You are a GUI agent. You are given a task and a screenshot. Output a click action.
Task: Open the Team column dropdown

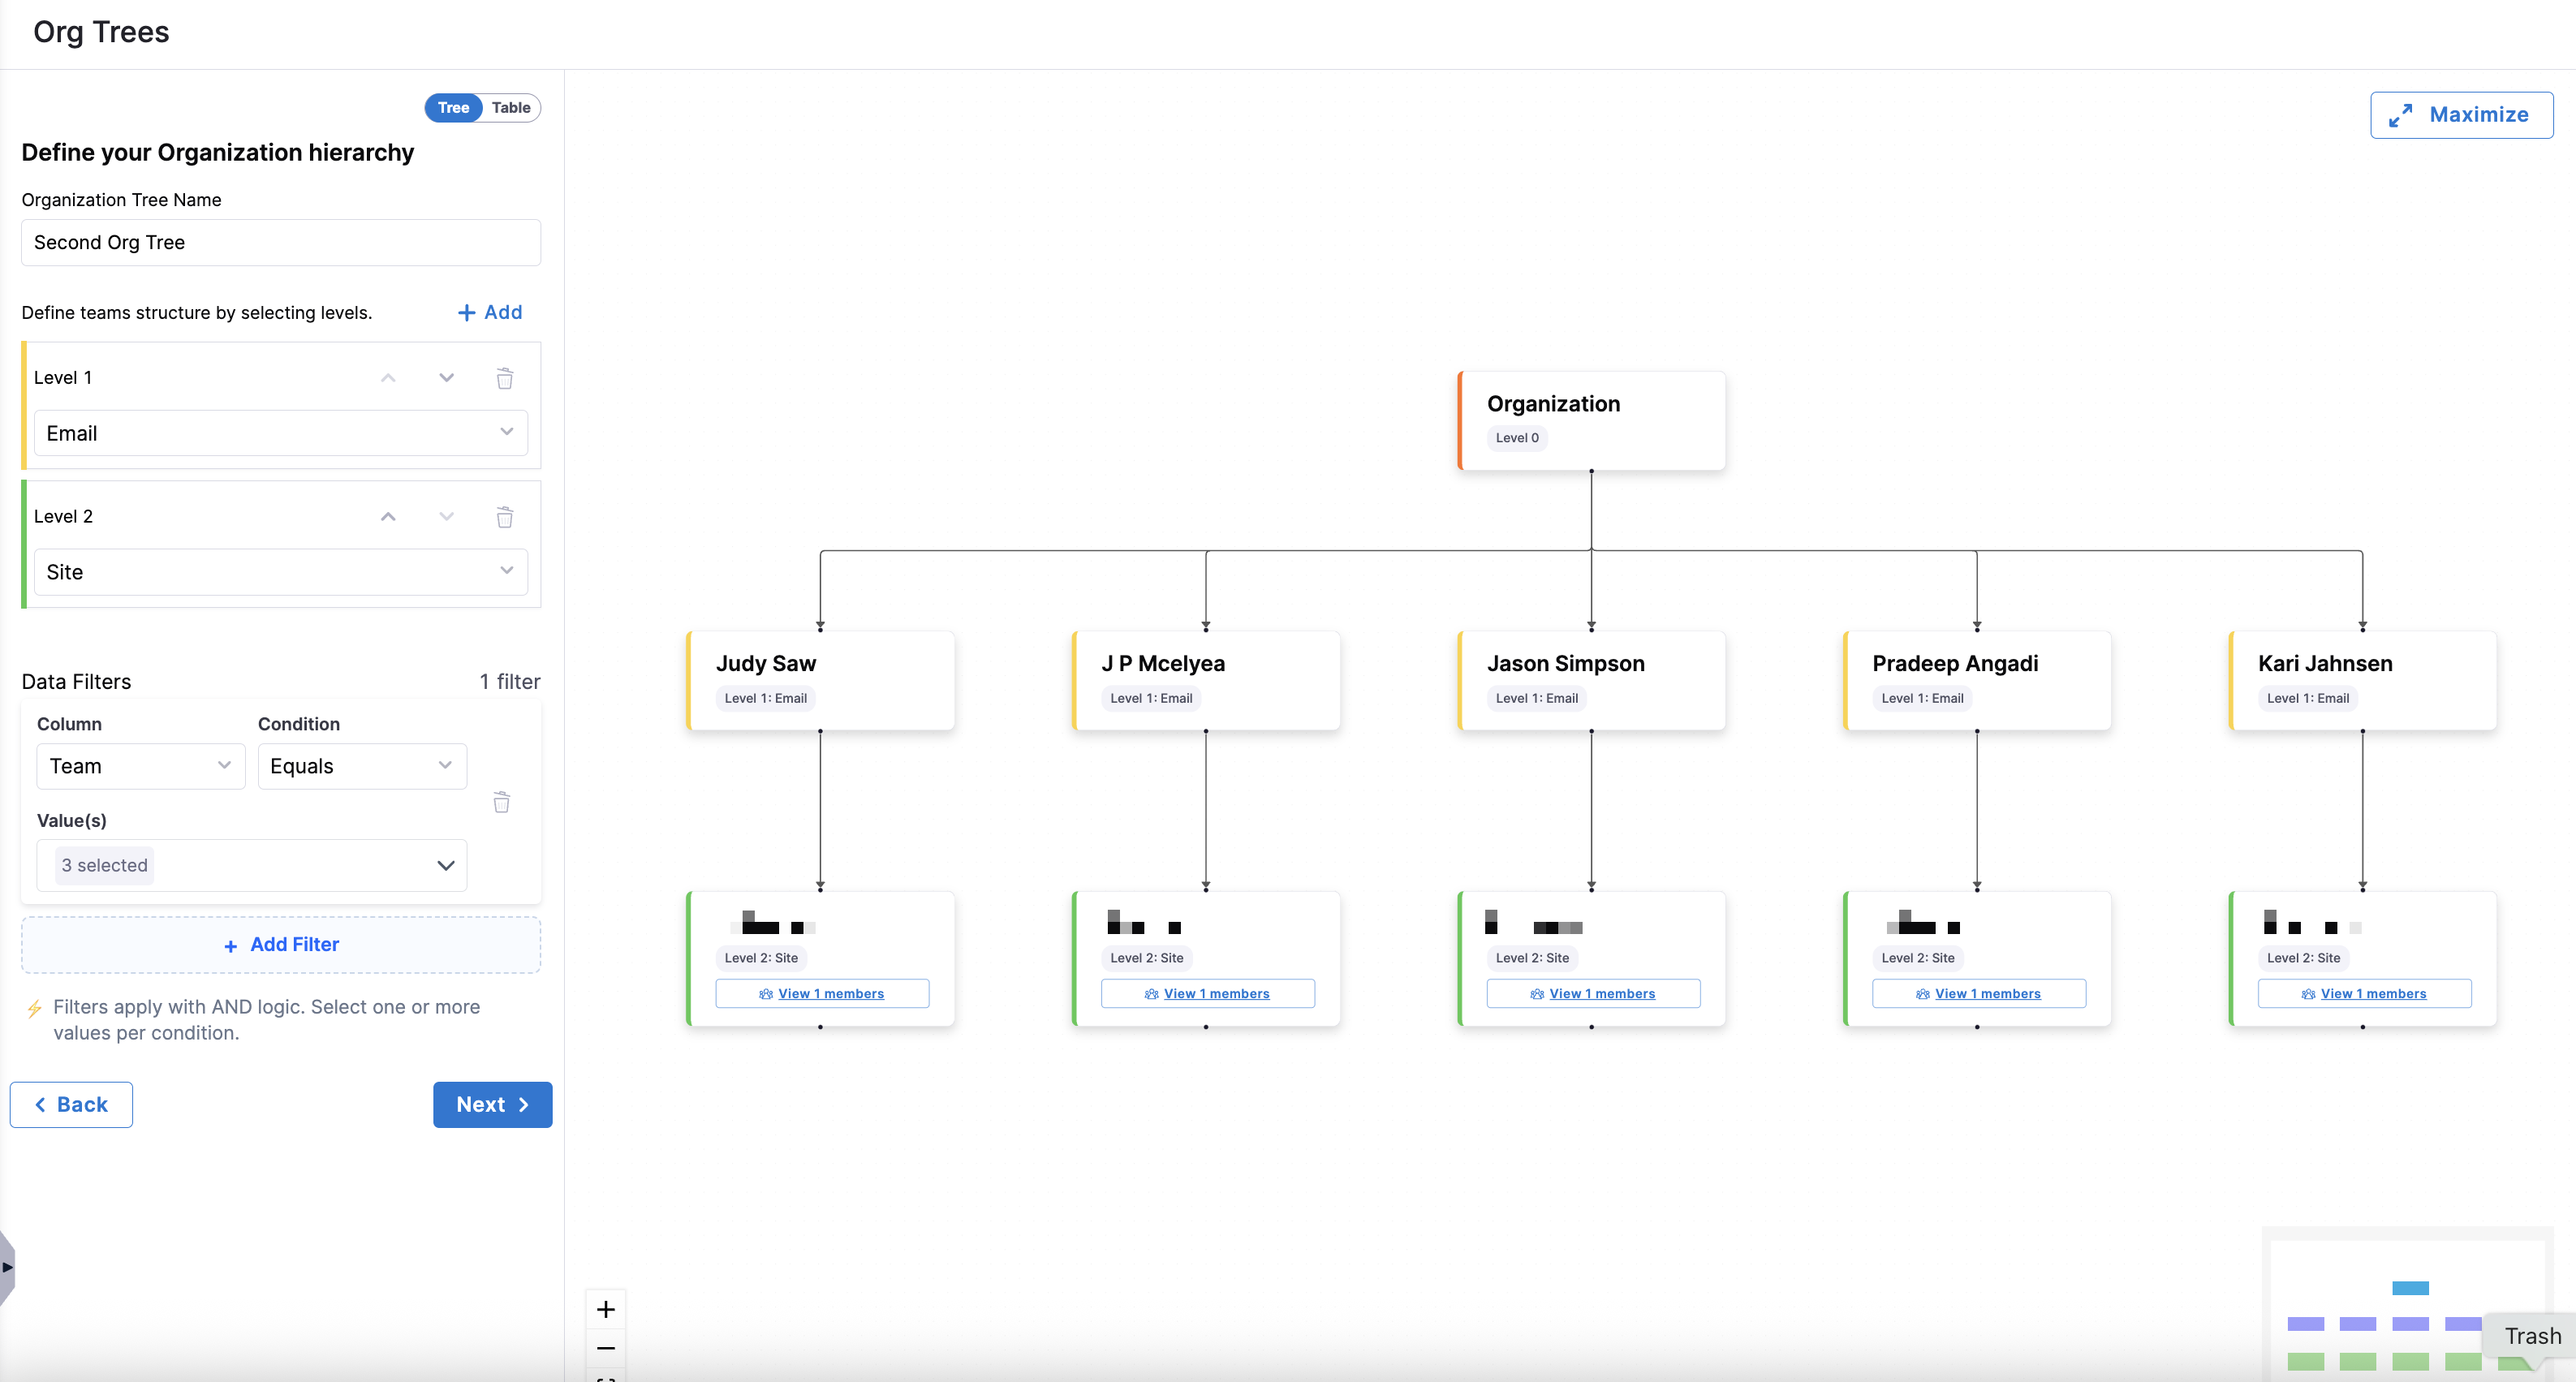pos(140,766)
